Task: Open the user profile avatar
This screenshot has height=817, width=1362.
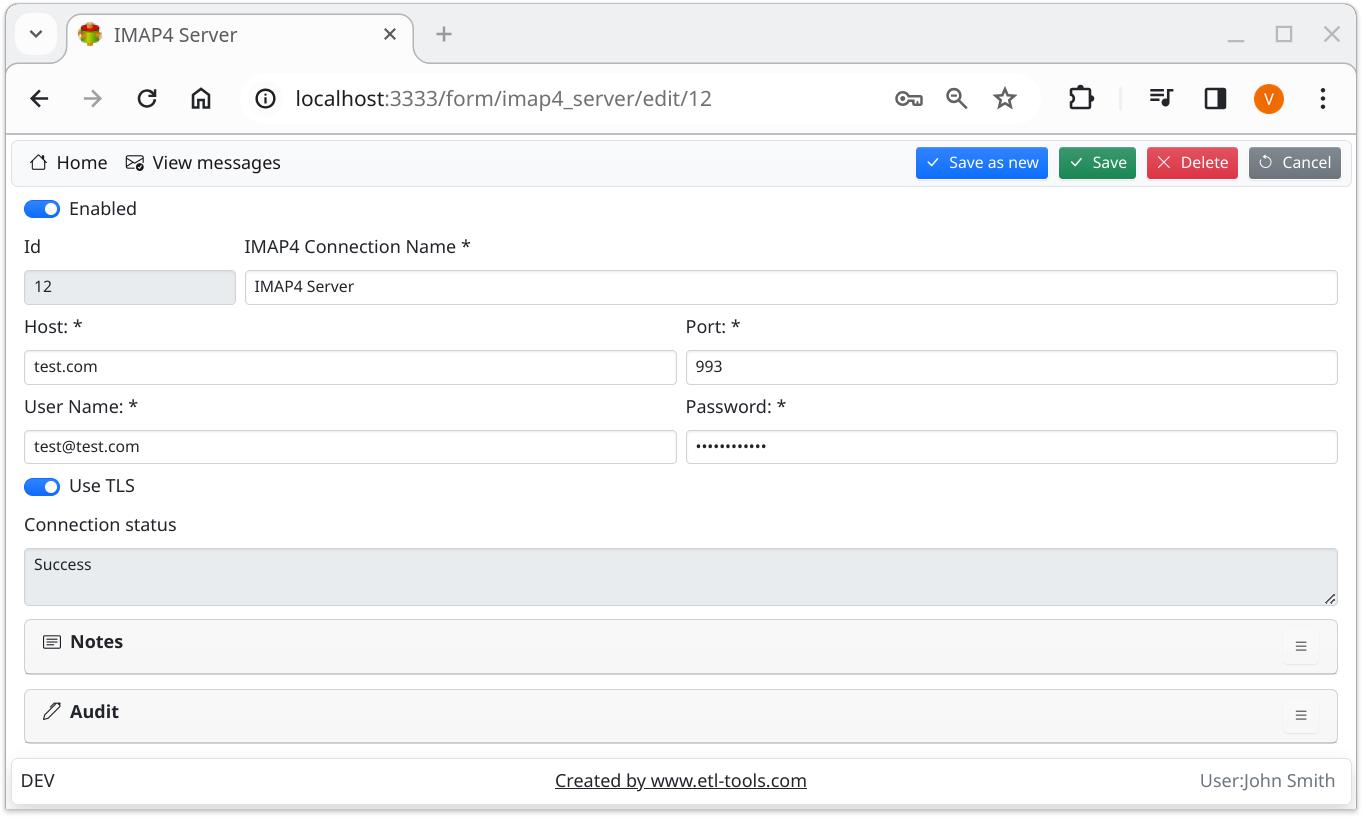Action: pyautogui.click(x=1269, y=98)
